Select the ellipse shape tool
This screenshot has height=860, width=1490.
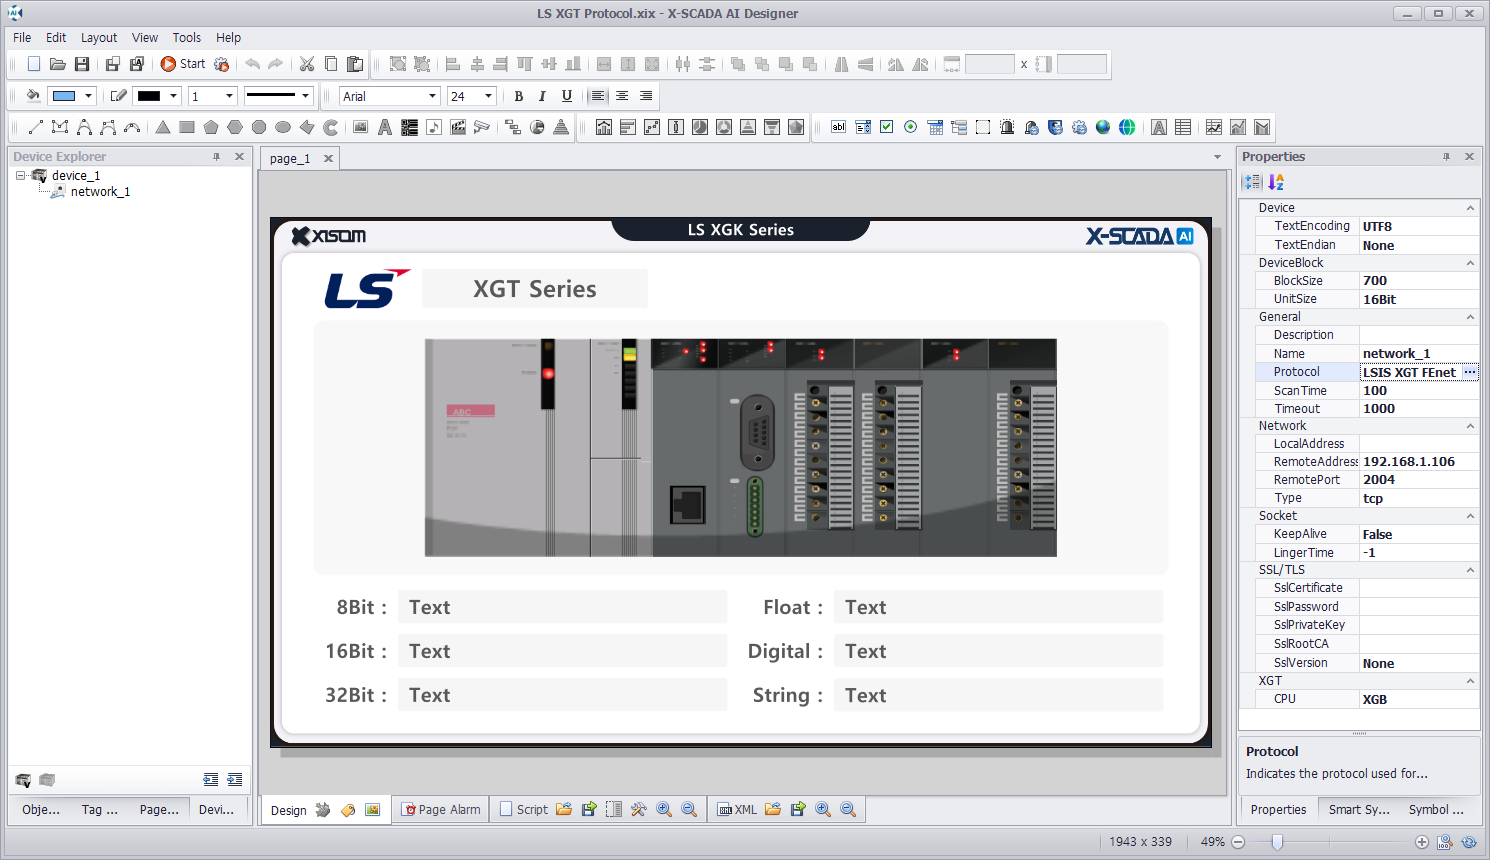(x=283, y=127)
